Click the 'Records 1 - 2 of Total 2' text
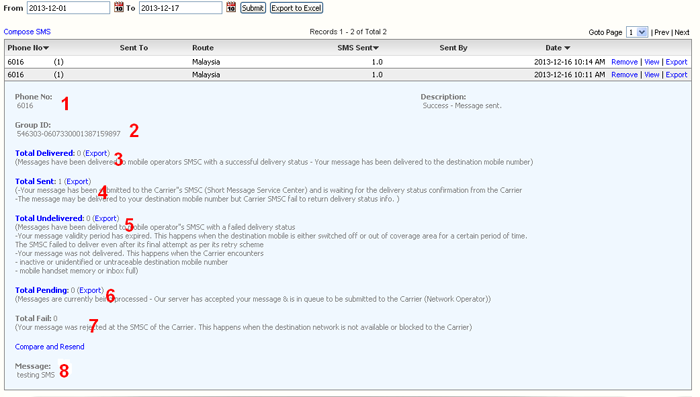Screen dimensions: 700x397 click(348, 32)
